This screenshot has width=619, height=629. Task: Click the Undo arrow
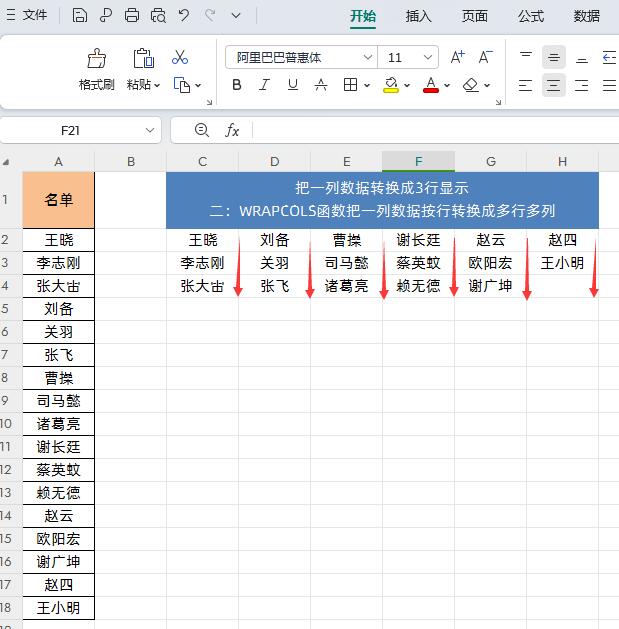184,16
